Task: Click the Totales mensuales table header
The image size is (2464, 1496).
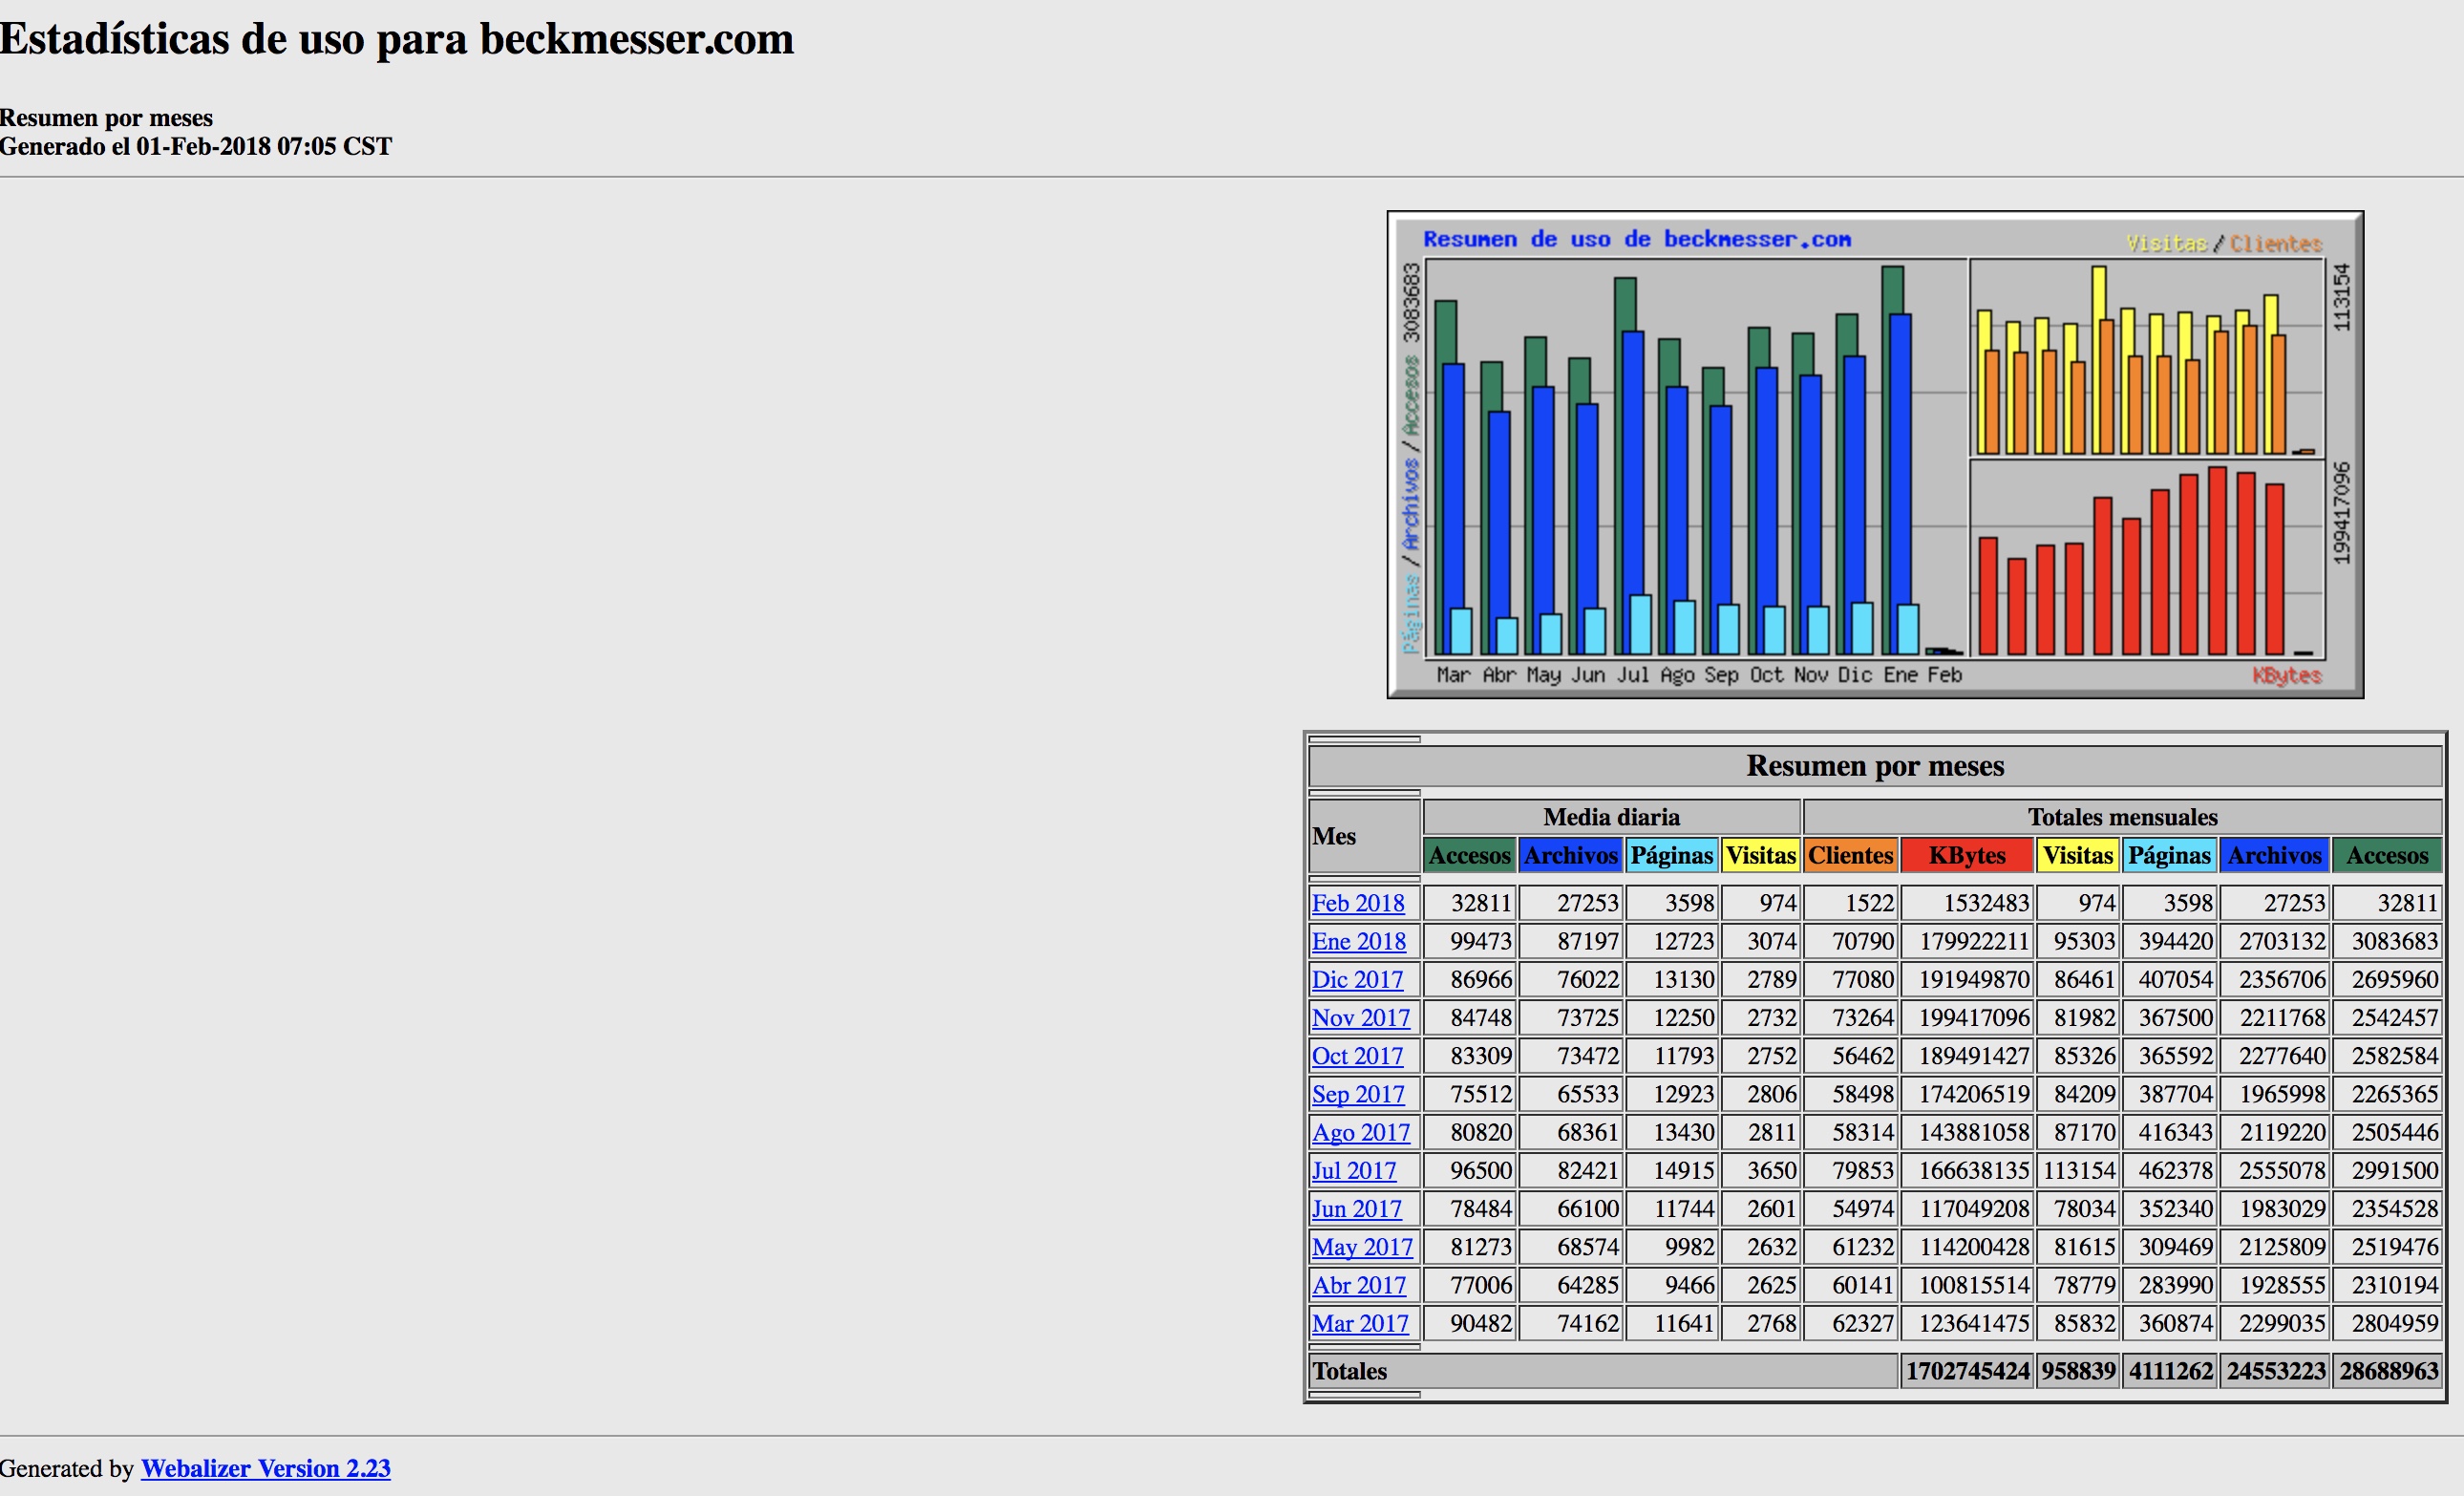Action: pyautogui.click(x=2122, y=817)
